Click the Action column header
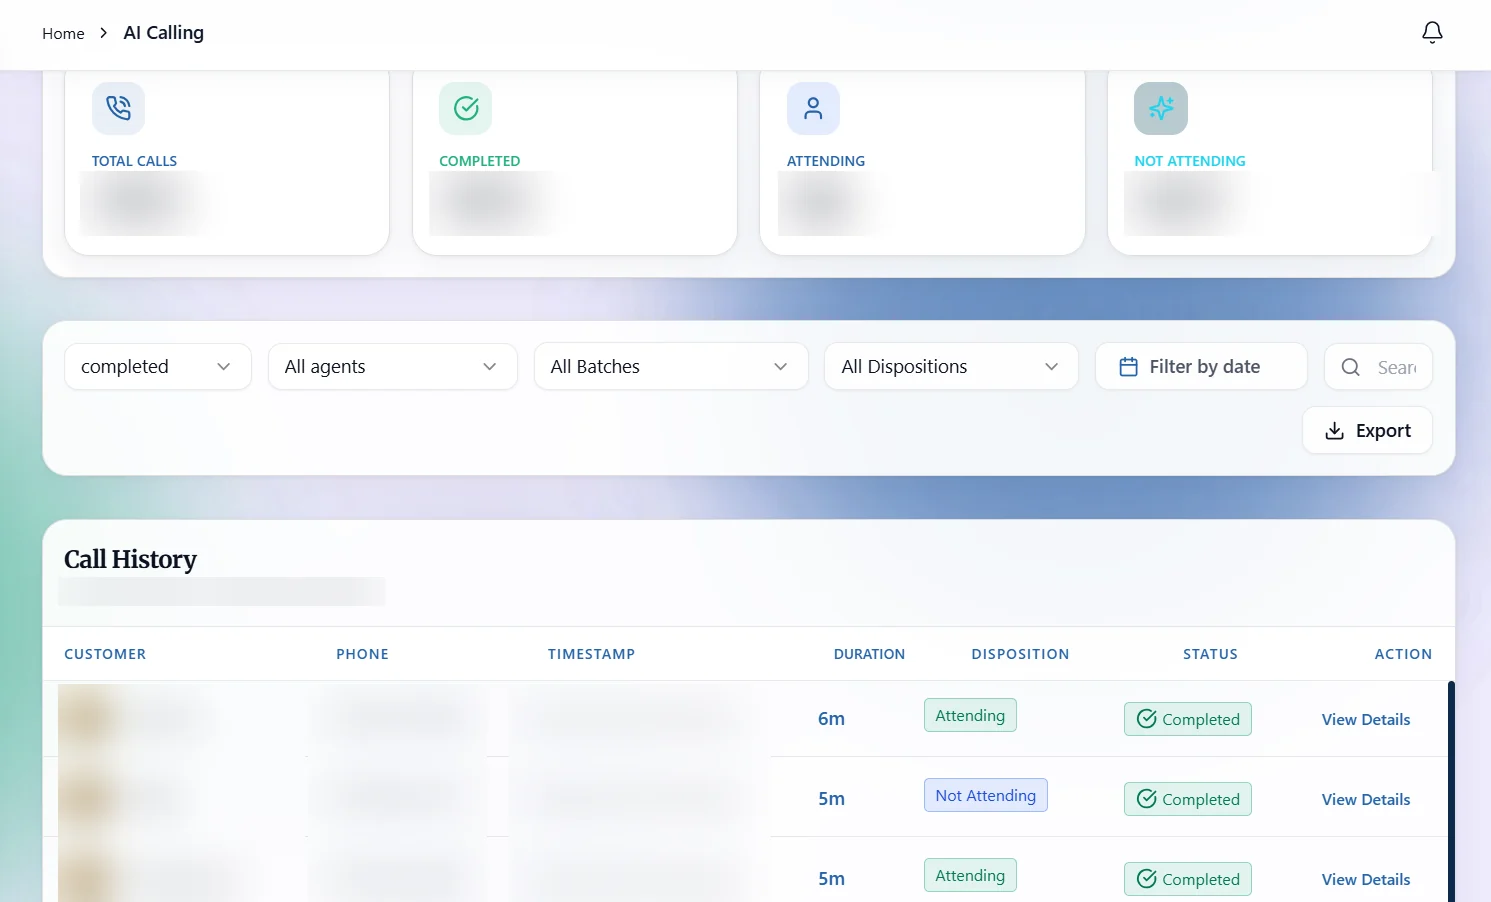 1403,654
